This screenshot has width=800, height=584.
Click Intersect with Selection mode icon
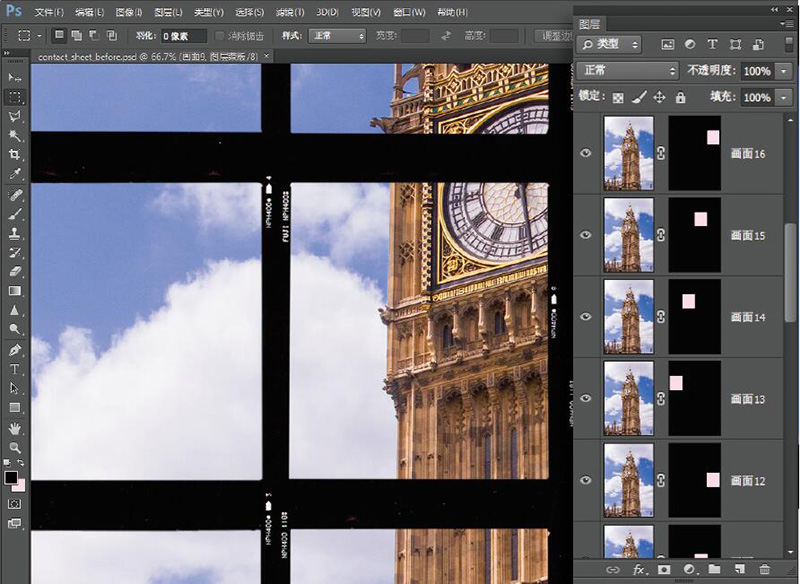click(112, 35)
